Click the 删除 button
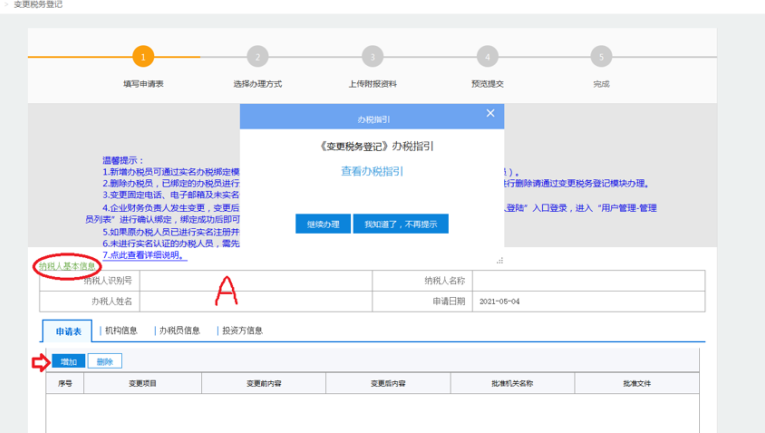 [105, 361]
